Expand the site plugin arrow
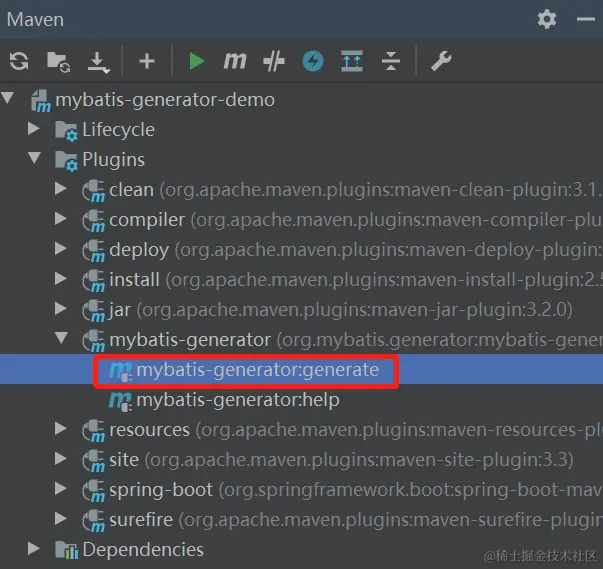This screenshot has width=603, height=569. click(61, 458)
